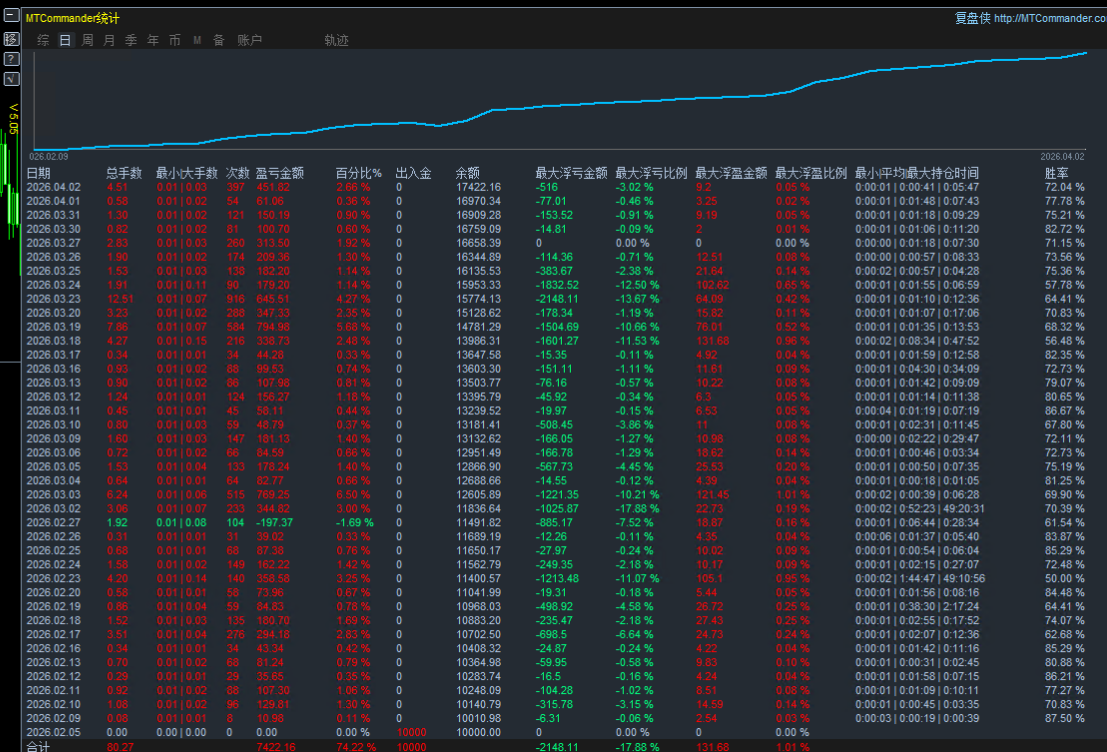1107x752 pixels.
Task: Switch to the 周 weekly tab
Action: point(87,40)
